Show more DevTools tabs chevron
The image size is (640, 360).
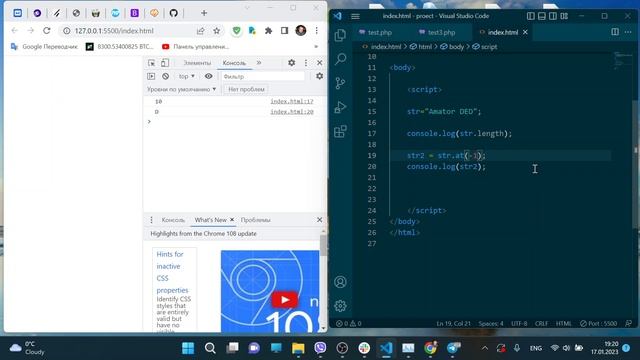259,63
